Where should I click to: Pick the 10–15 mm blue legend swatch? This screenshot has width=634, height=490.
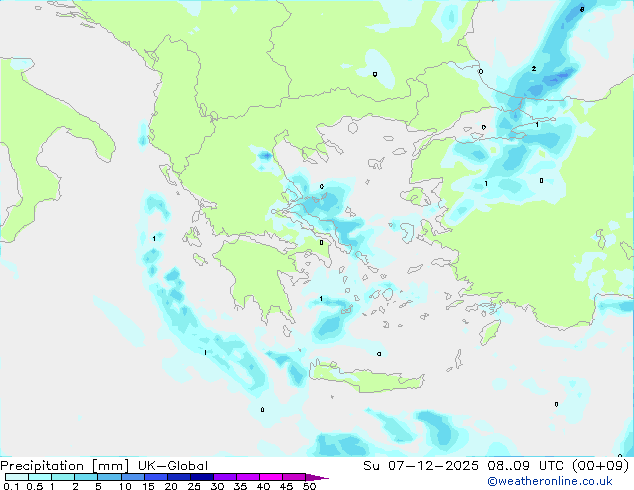pos(133,477)
